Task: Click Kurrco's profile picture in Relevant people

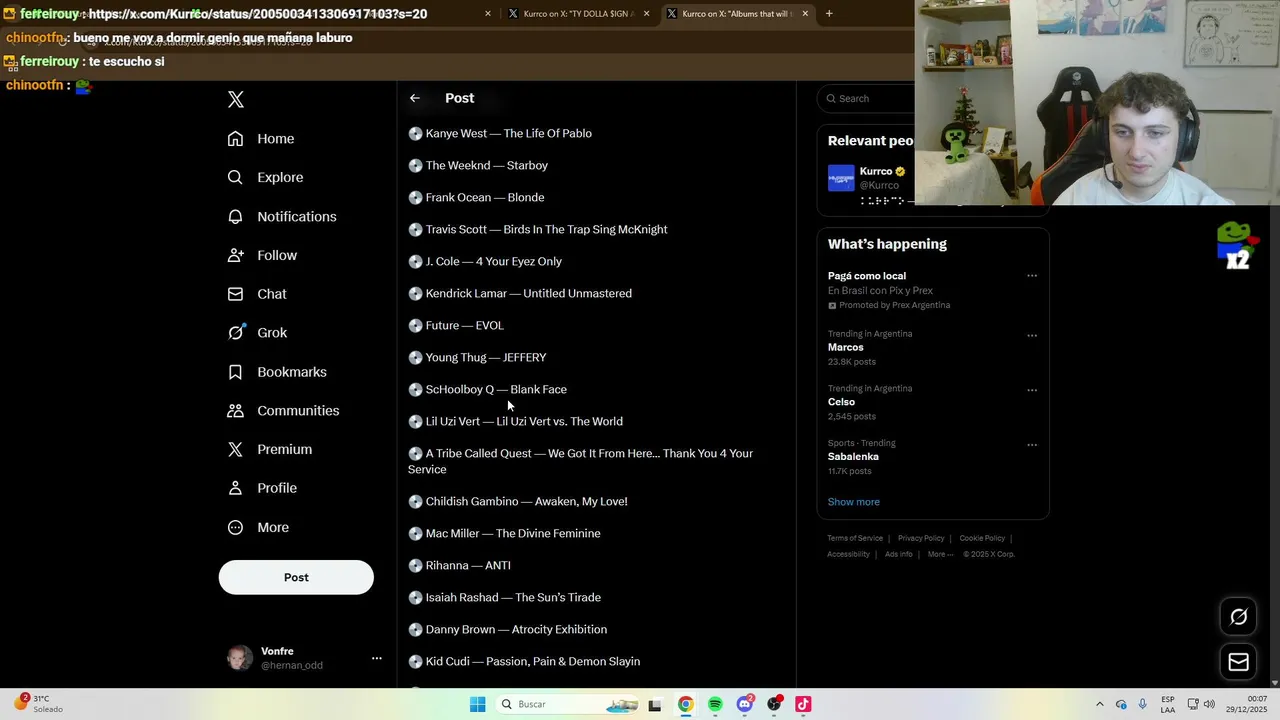Action: [841, 178]
